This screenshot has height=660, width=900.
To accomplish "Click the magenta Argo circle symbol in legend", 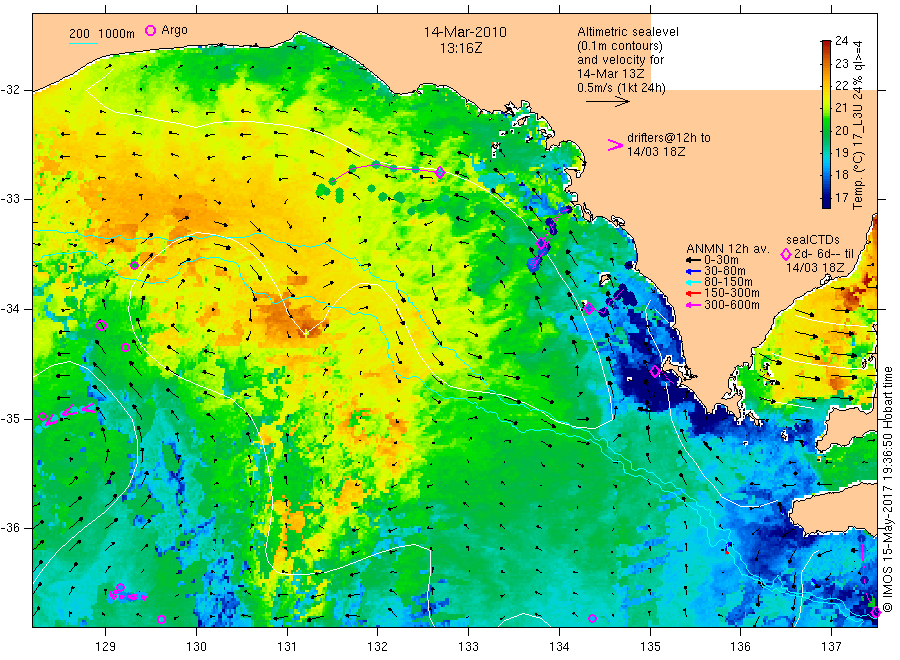I will coord(150,30).
